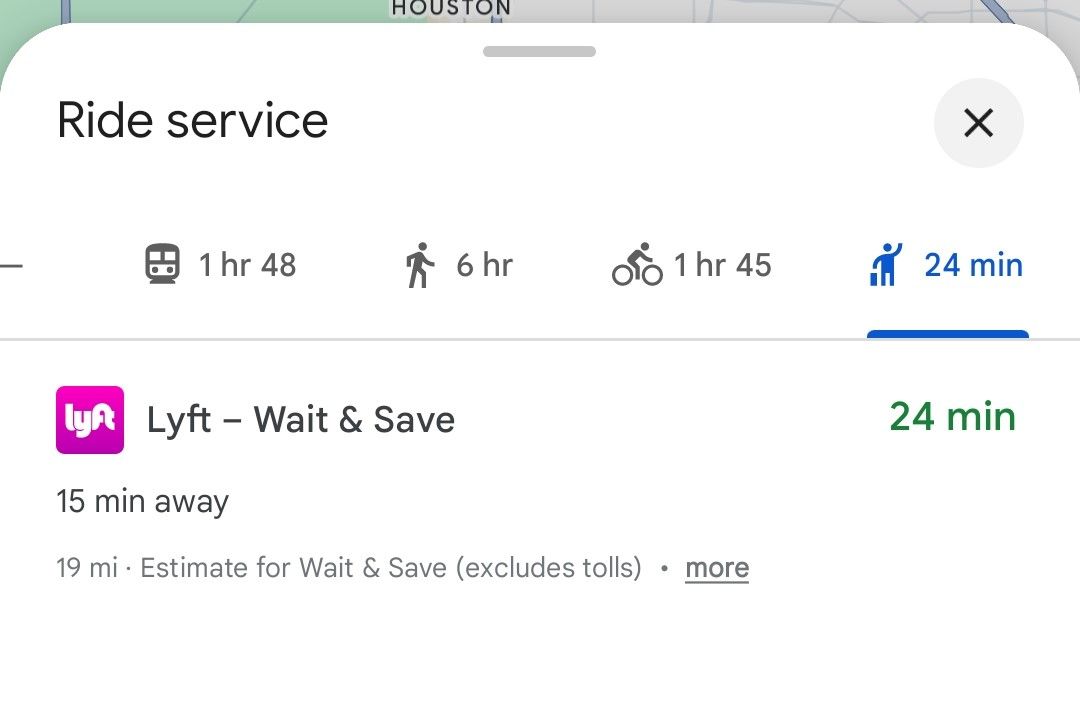Tap the transit train icon
Screen dimensions: 1080x702
[x=162, y=265]
